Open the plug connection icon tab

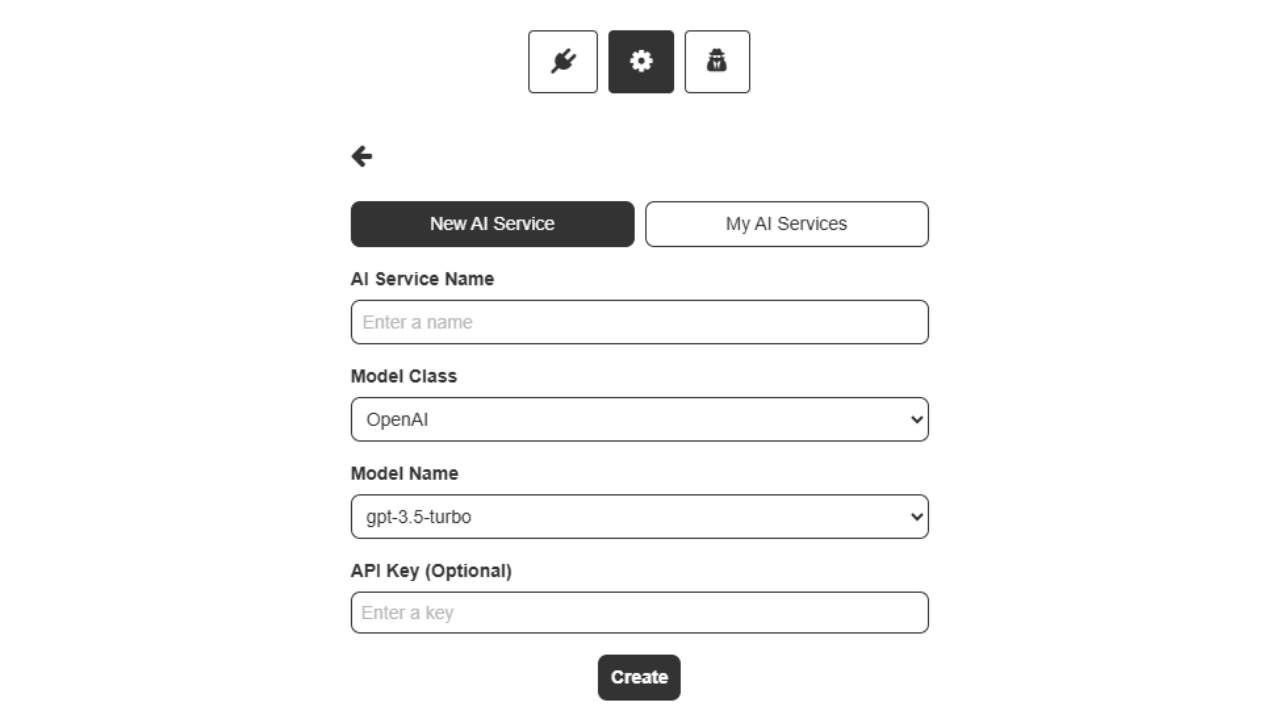coord(563,62)
